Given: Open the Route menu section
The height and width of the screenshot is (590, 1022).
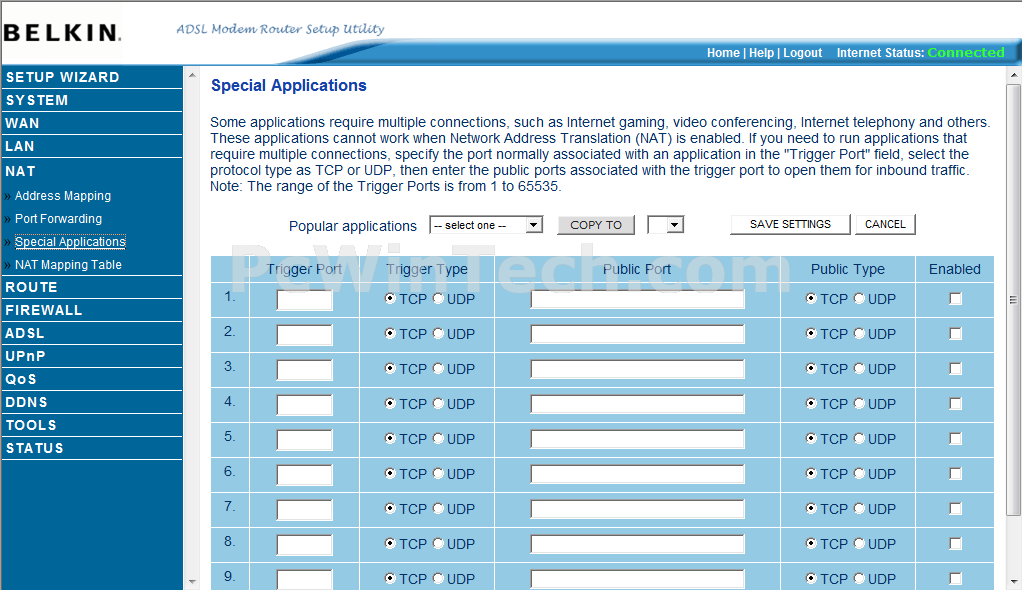Looking at the screenshot, I should pos(31,288).
